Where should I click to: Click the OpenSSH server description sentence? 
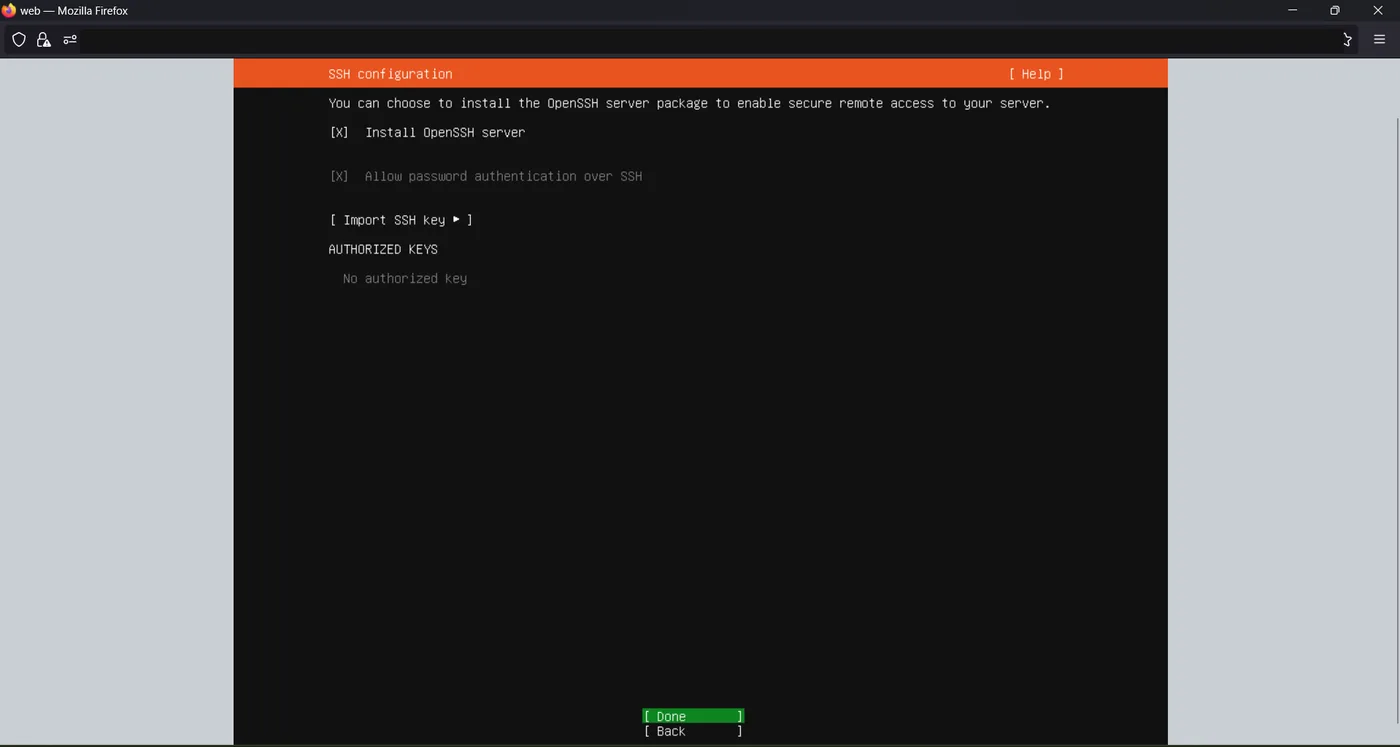[x=689, y=103]
